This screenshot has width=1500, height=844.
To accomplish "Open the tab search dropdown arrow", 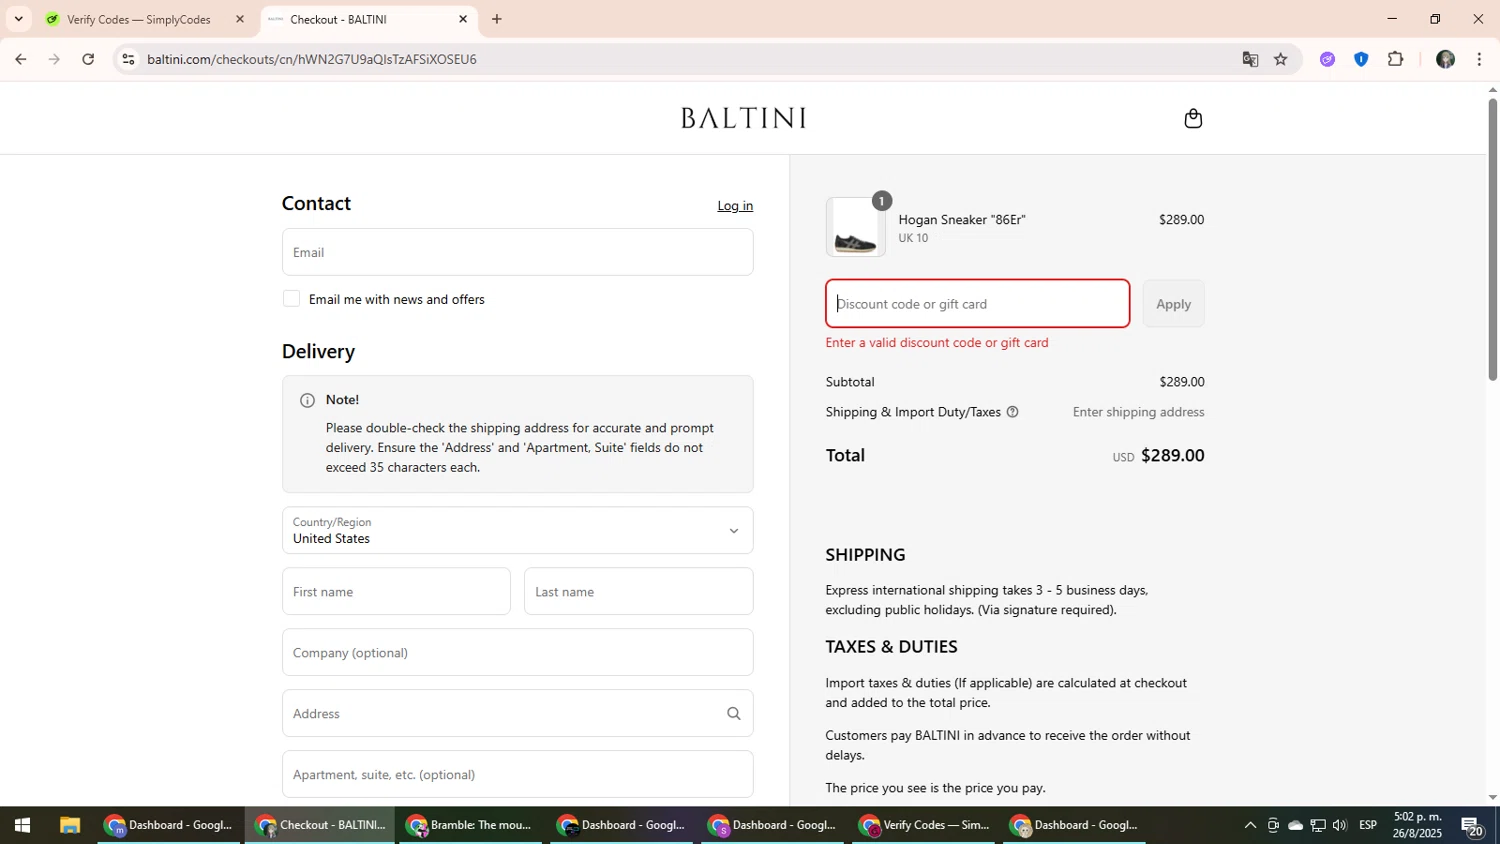I will coord(18,19).
